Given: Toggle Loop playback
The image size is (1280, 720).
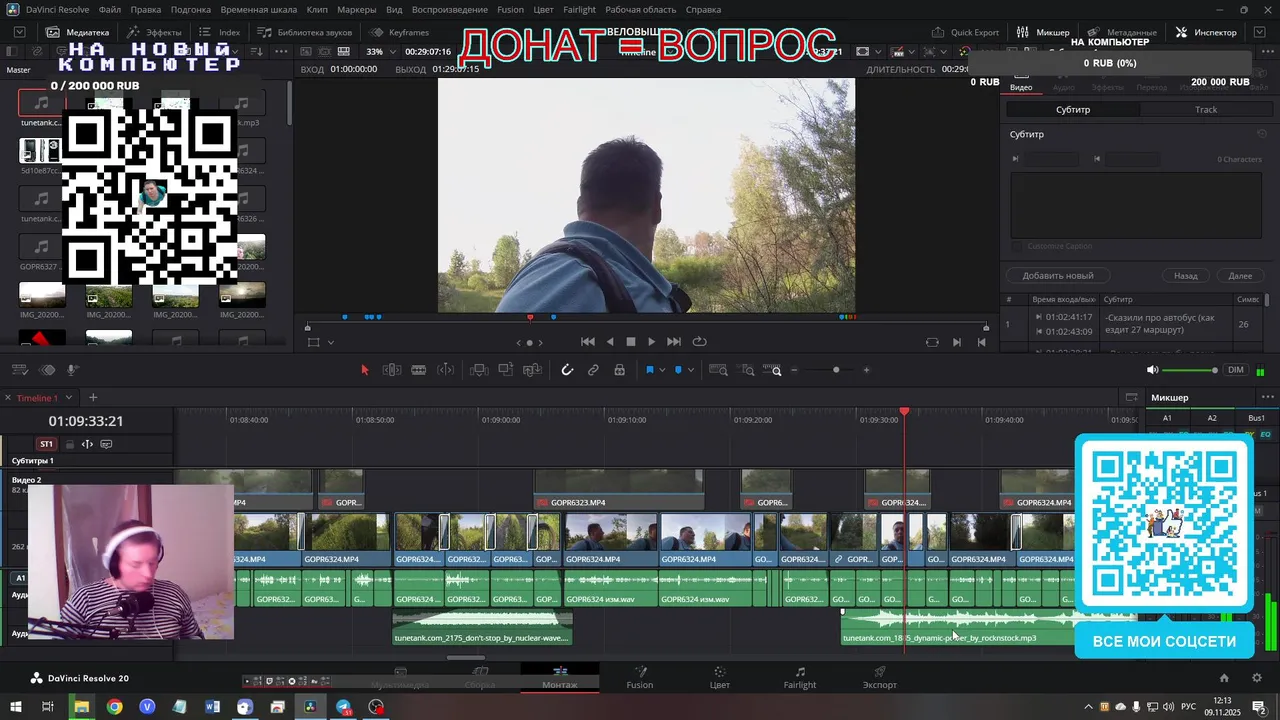Looking at the screenshot, I should coord(699,342).
